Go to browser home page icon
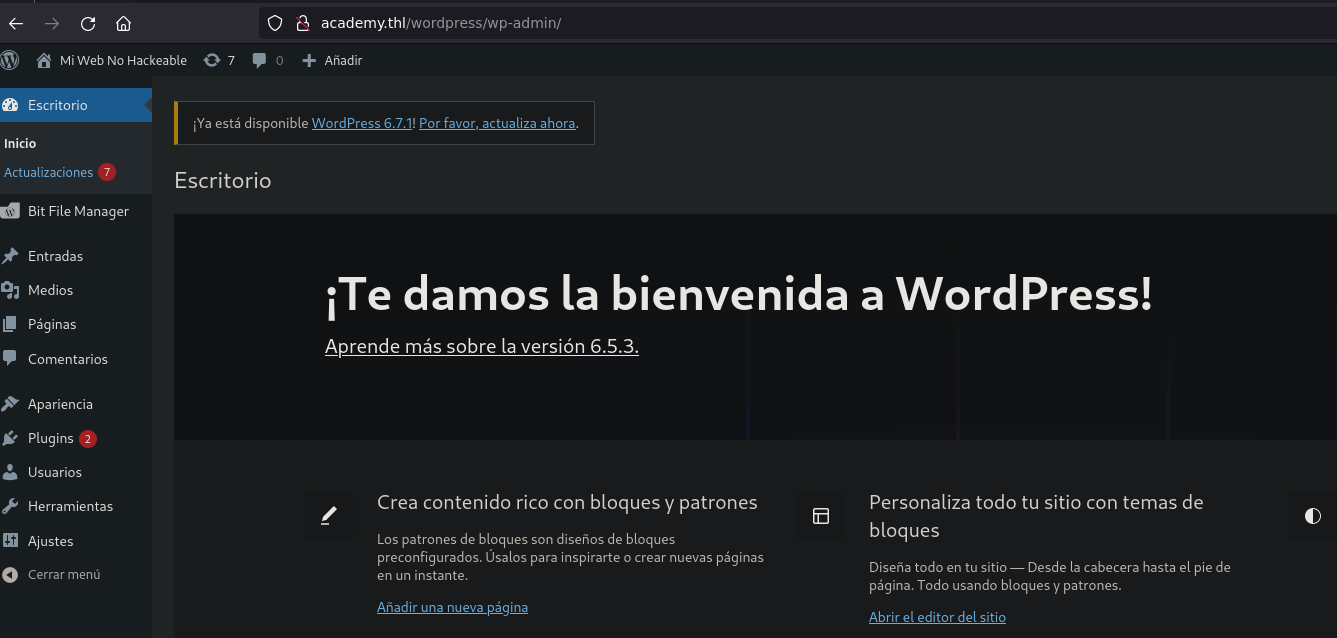This screenshot has height=638, width=1337. tap(123, 23)
